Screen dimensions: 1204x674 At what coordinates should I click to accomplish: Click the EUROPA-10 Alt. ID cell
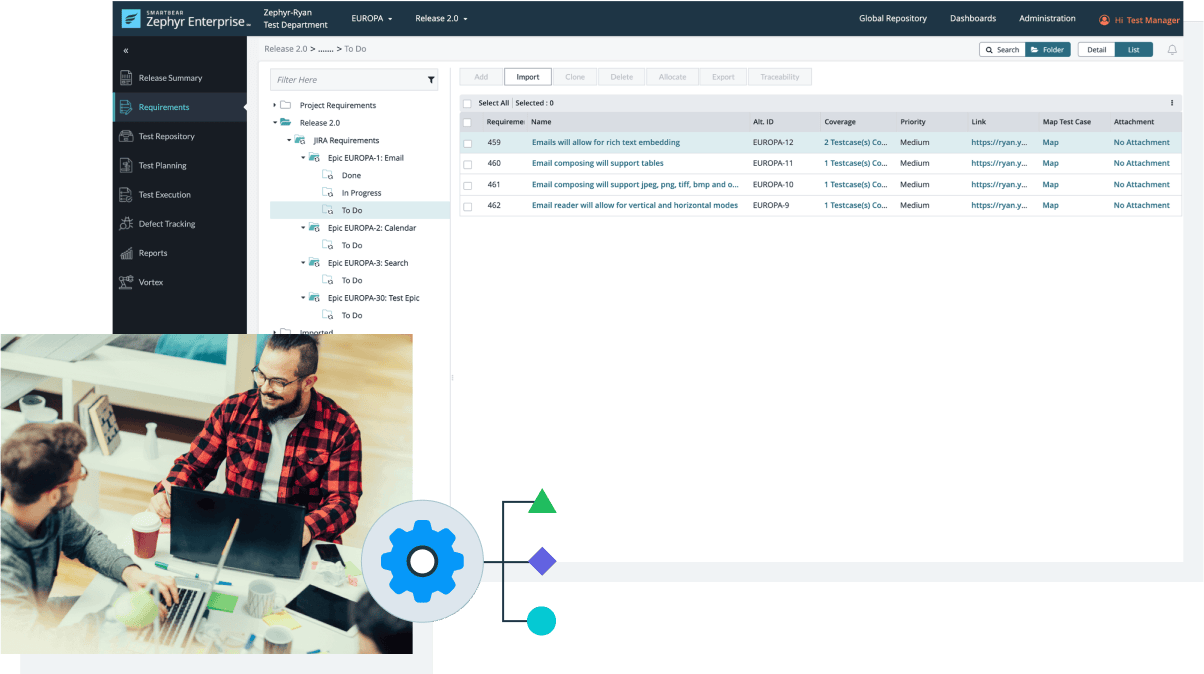click(x=773, y=185)
